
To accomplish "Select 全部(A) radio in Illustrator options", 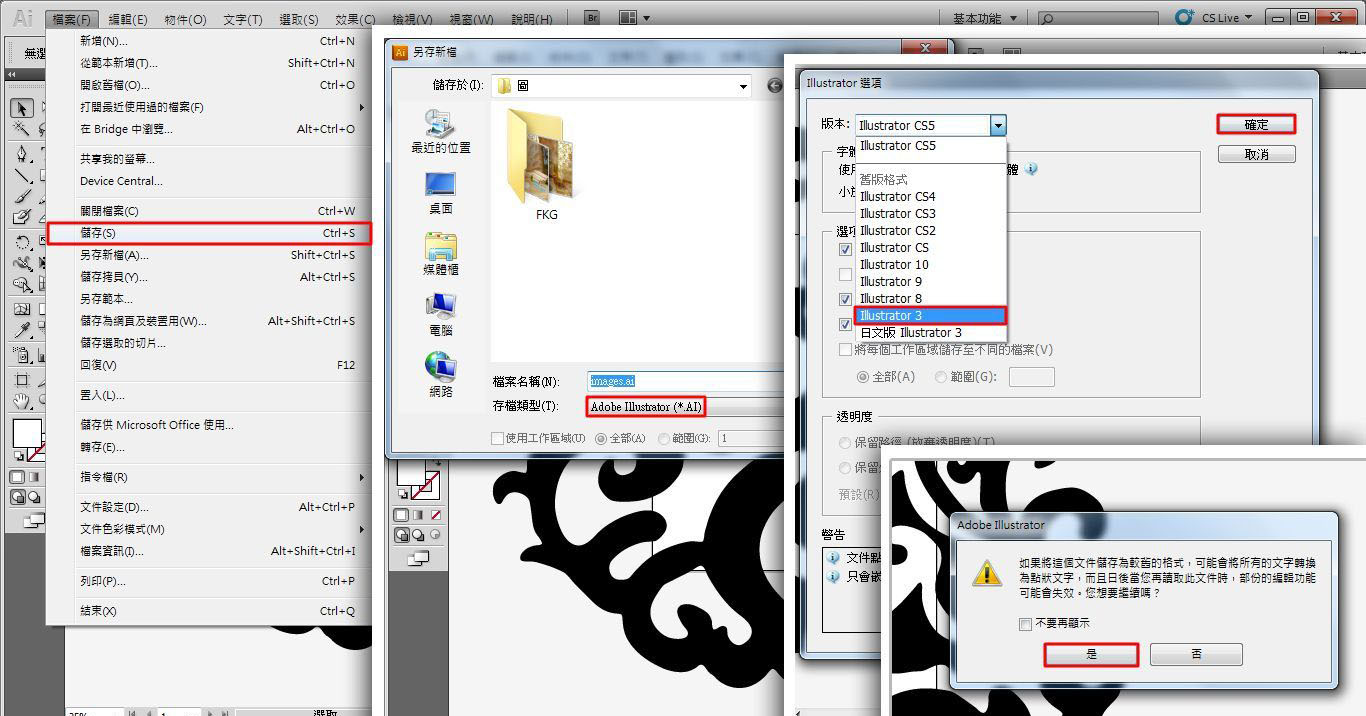I will coord(863,377).
